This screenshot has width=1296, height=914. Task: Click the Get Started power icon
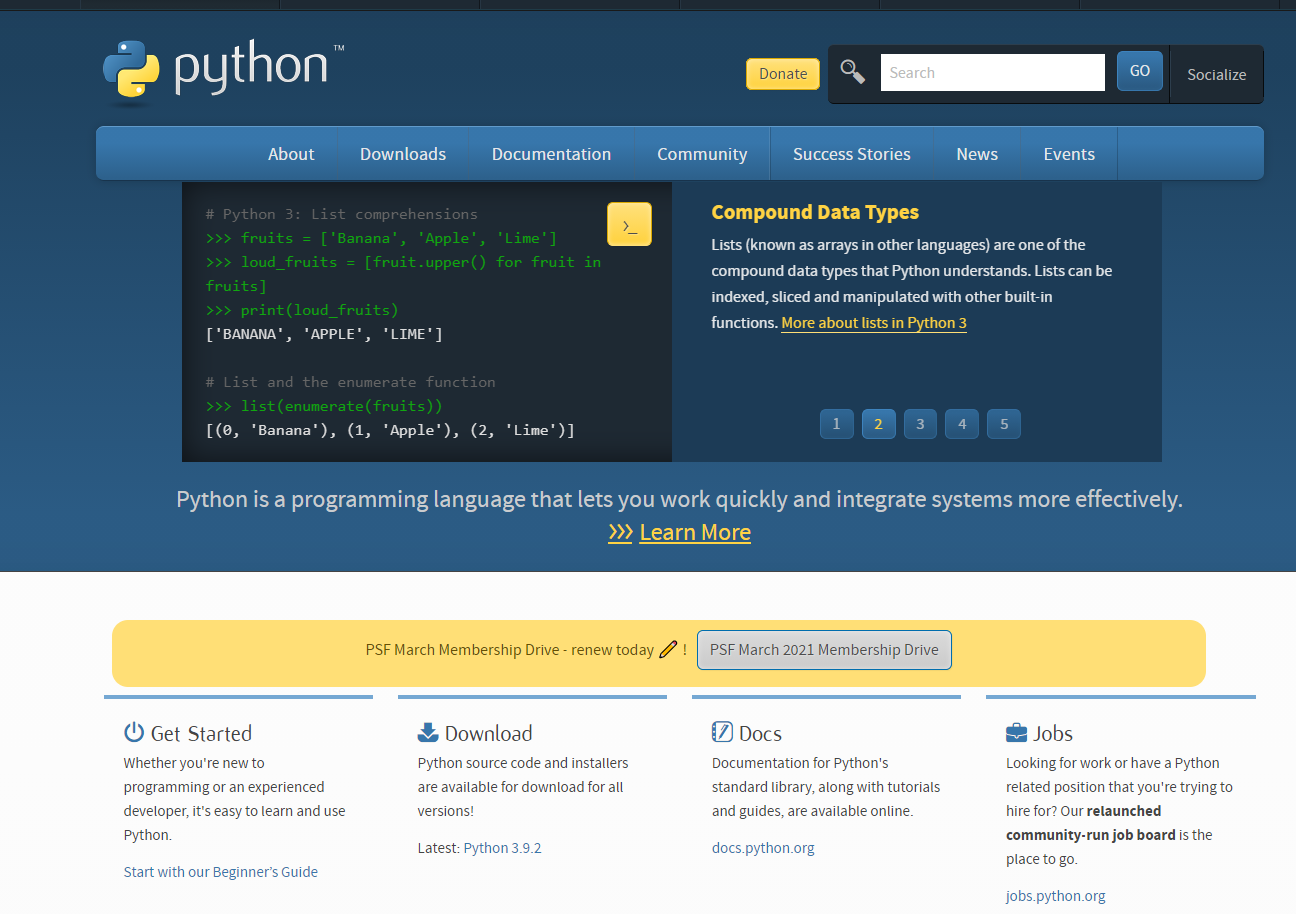(134, 732)
